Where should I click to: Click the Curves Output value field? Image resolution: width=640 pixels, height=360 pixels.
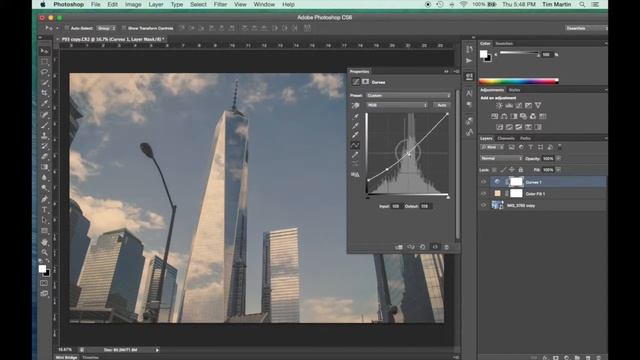[425, 206]
